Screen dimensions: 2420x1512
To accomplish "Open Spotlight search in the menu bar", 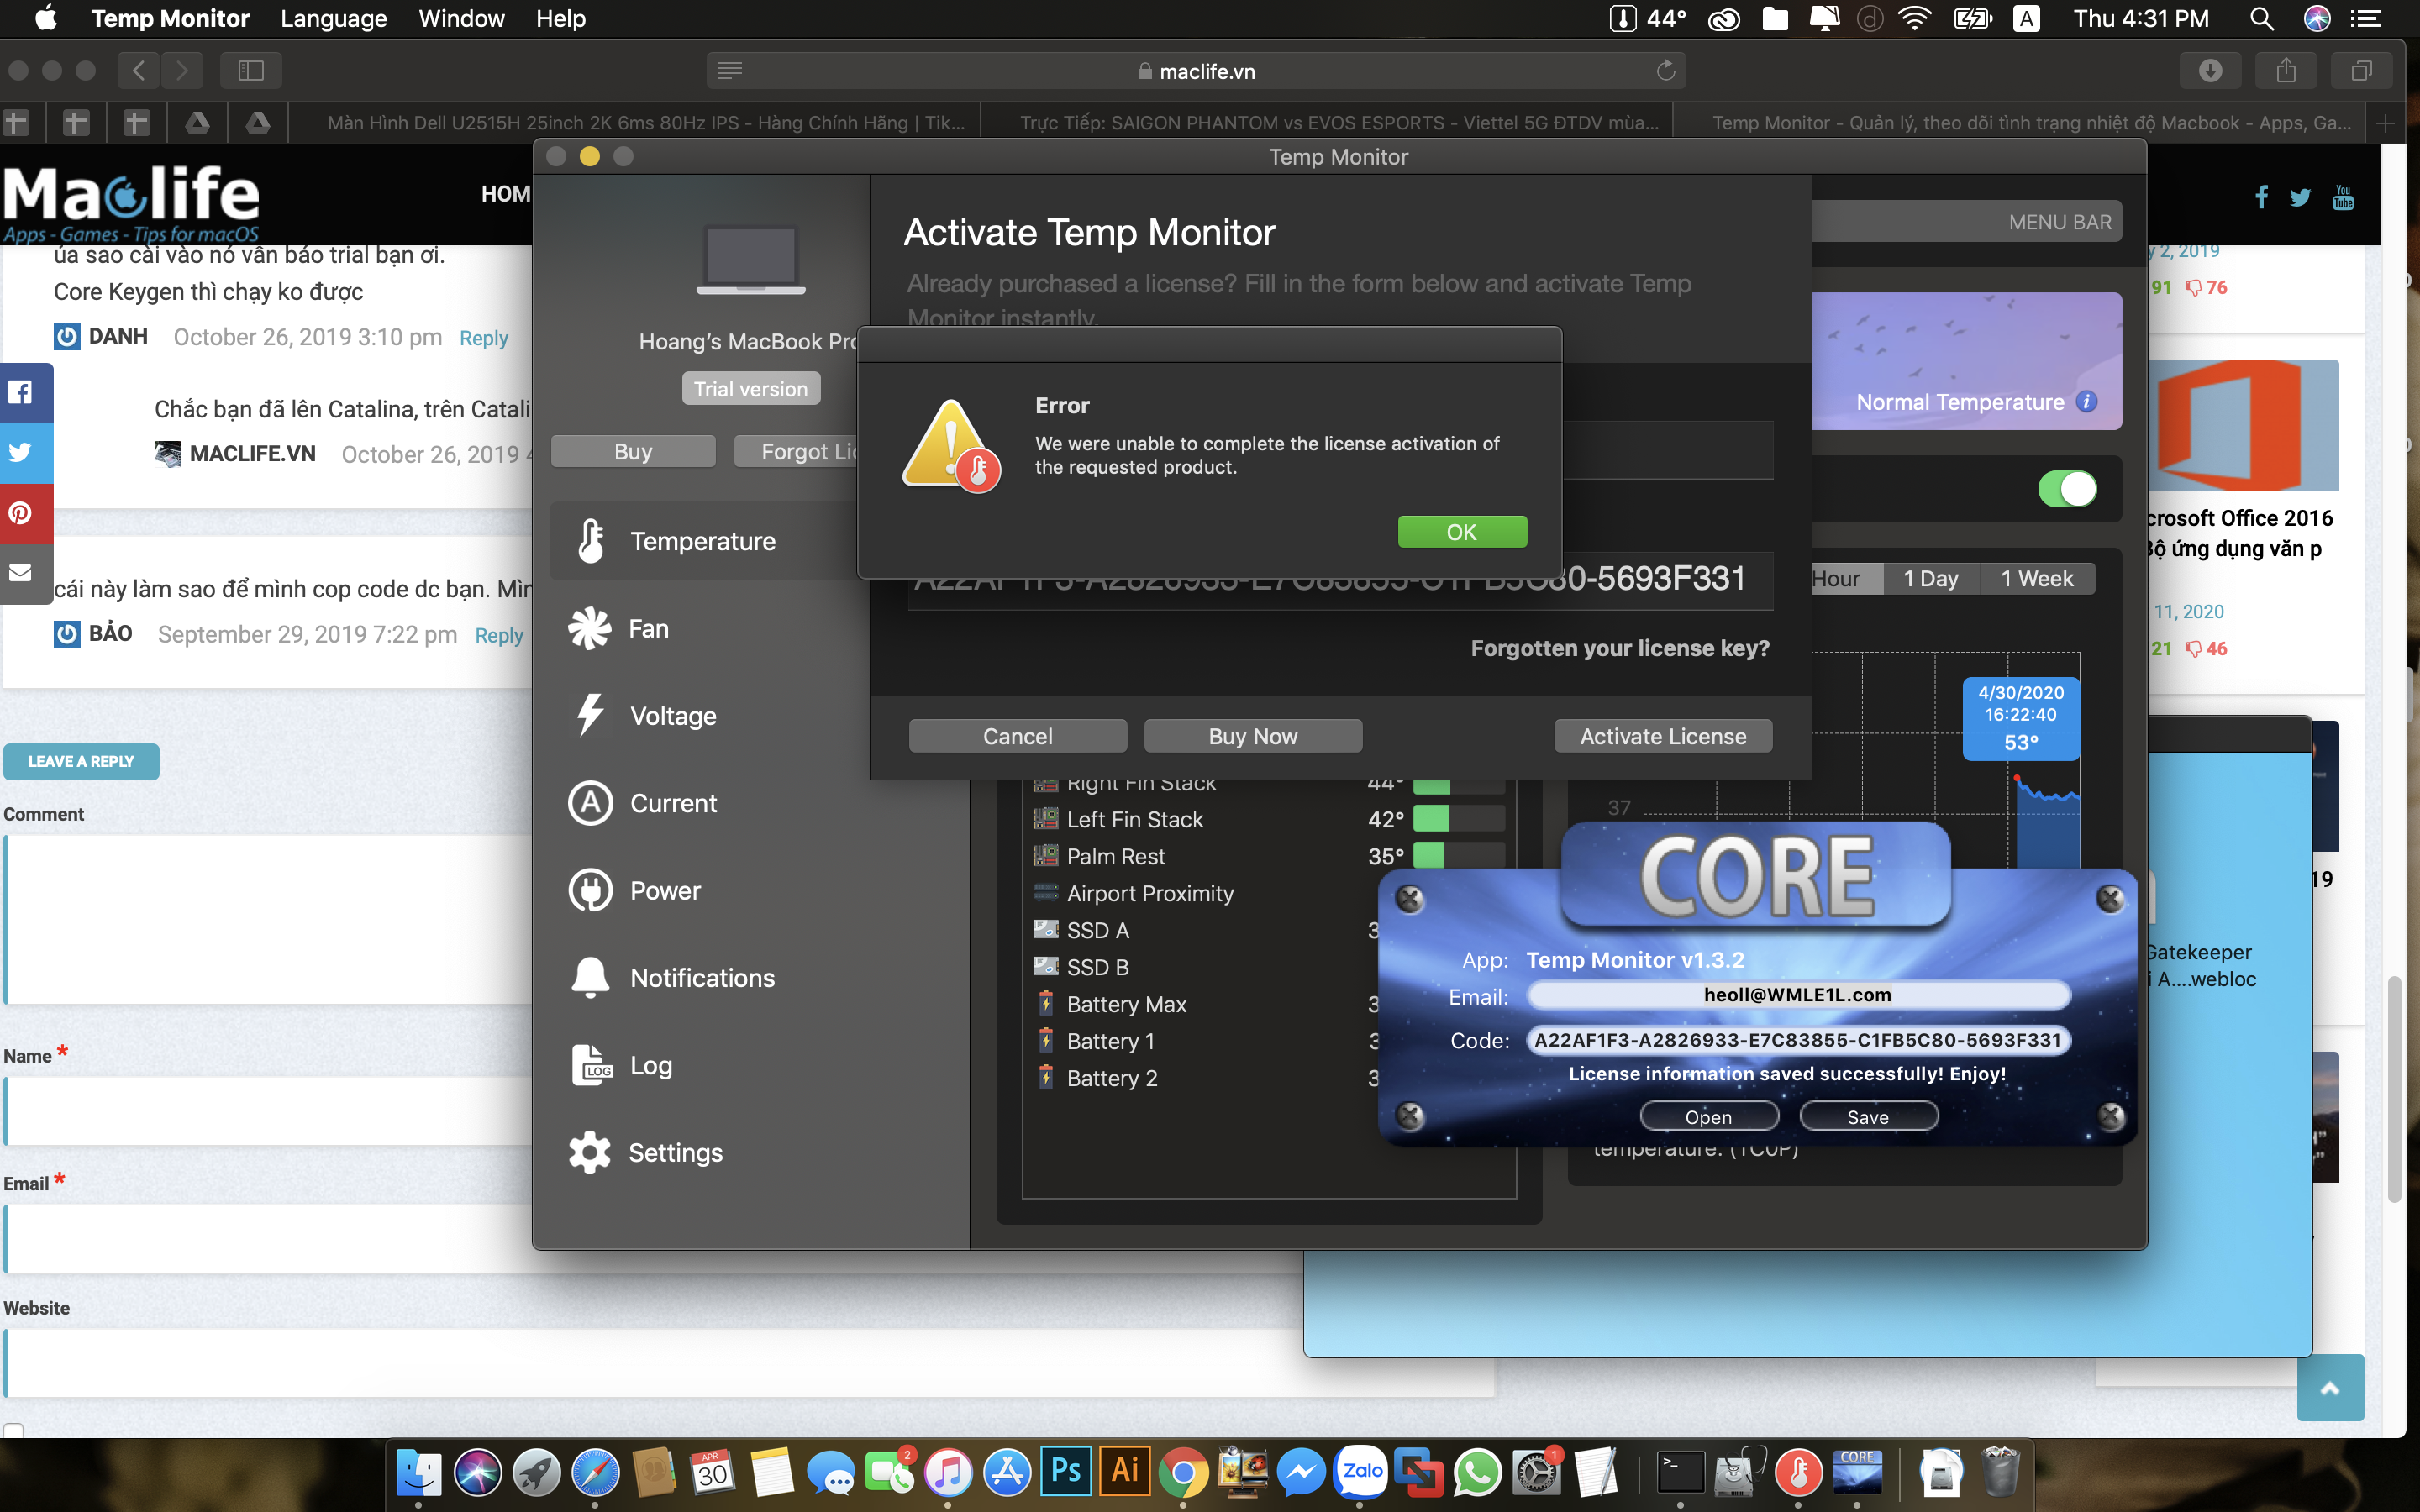I will coord(2261,18).
